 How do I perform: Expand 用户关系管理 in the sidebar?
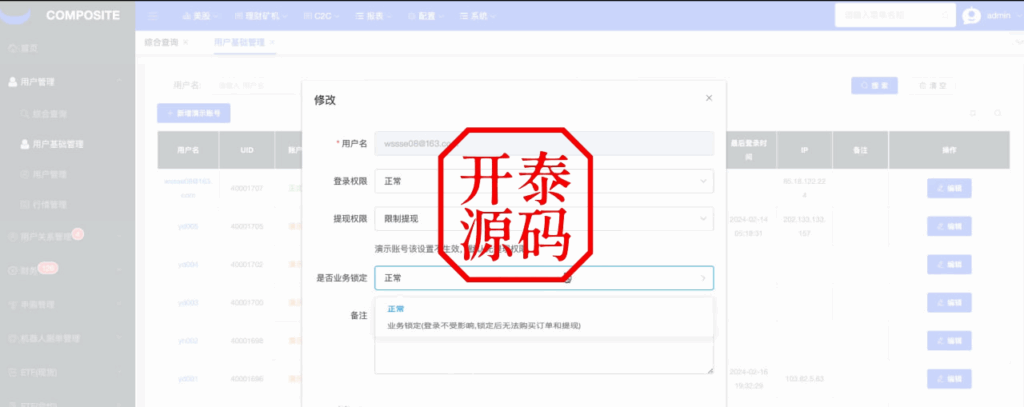coord(67,237)
